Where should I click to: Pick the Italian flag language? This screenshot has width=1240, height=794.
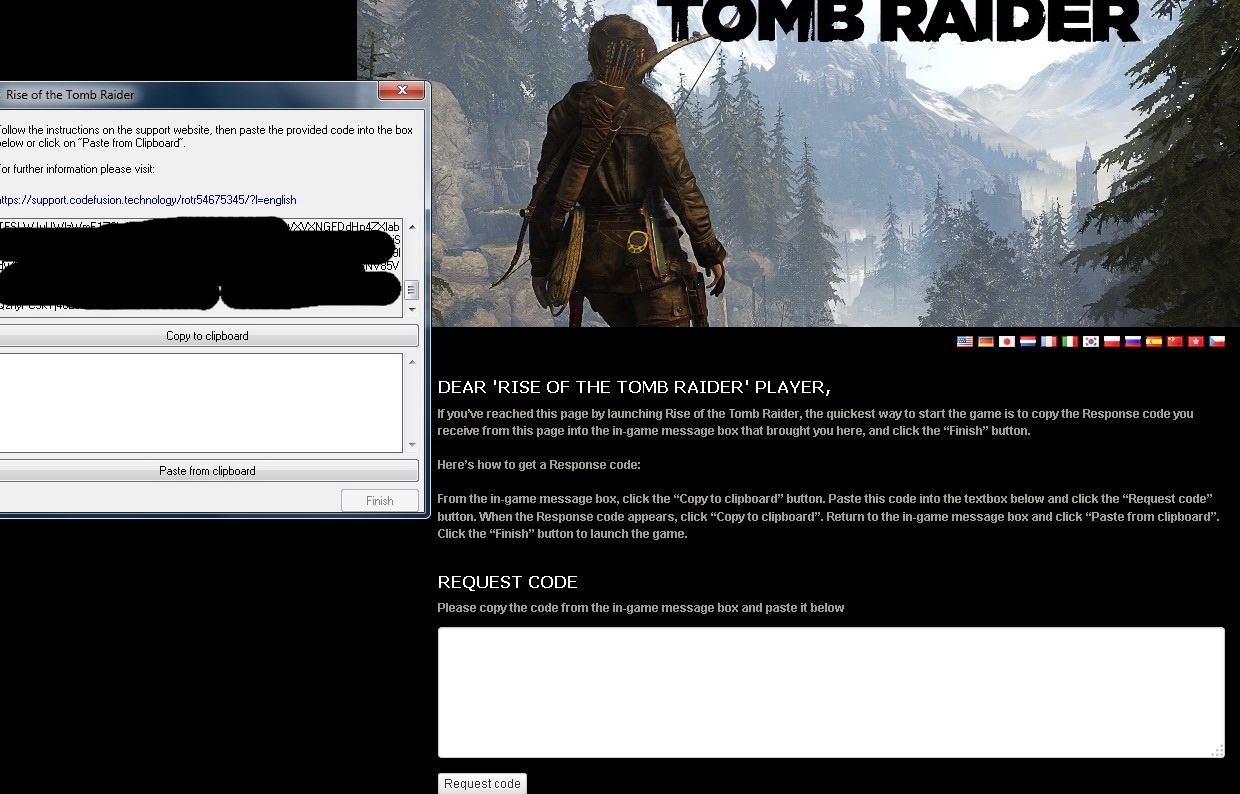click(1070, 342)
